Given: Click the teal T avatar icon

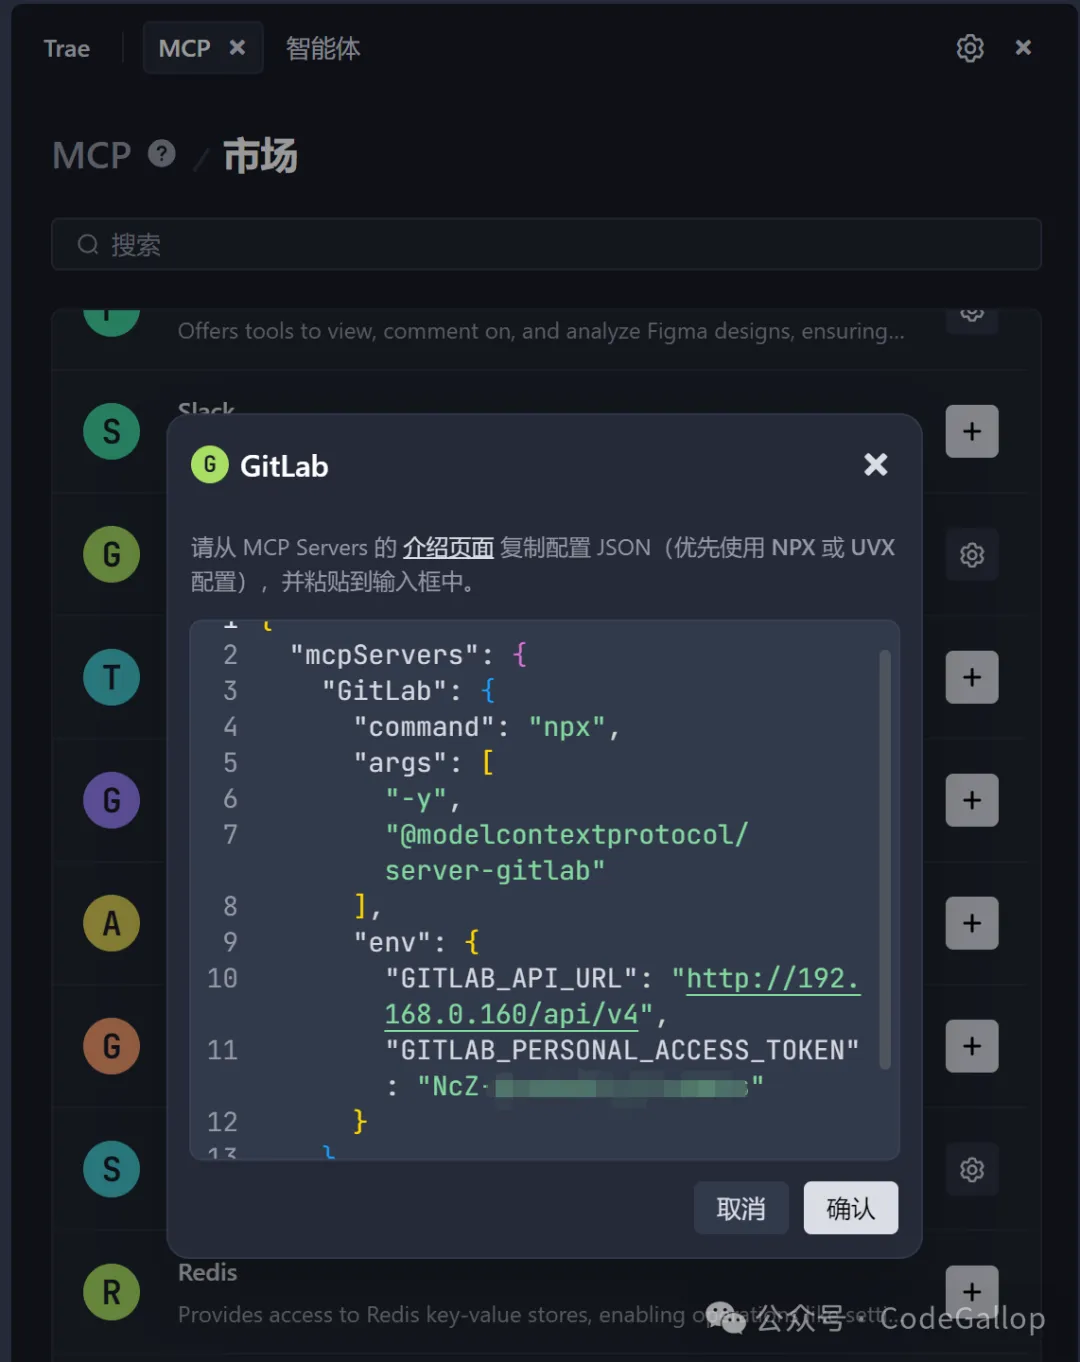Looking at the screenshot, I should click(111, 677).
